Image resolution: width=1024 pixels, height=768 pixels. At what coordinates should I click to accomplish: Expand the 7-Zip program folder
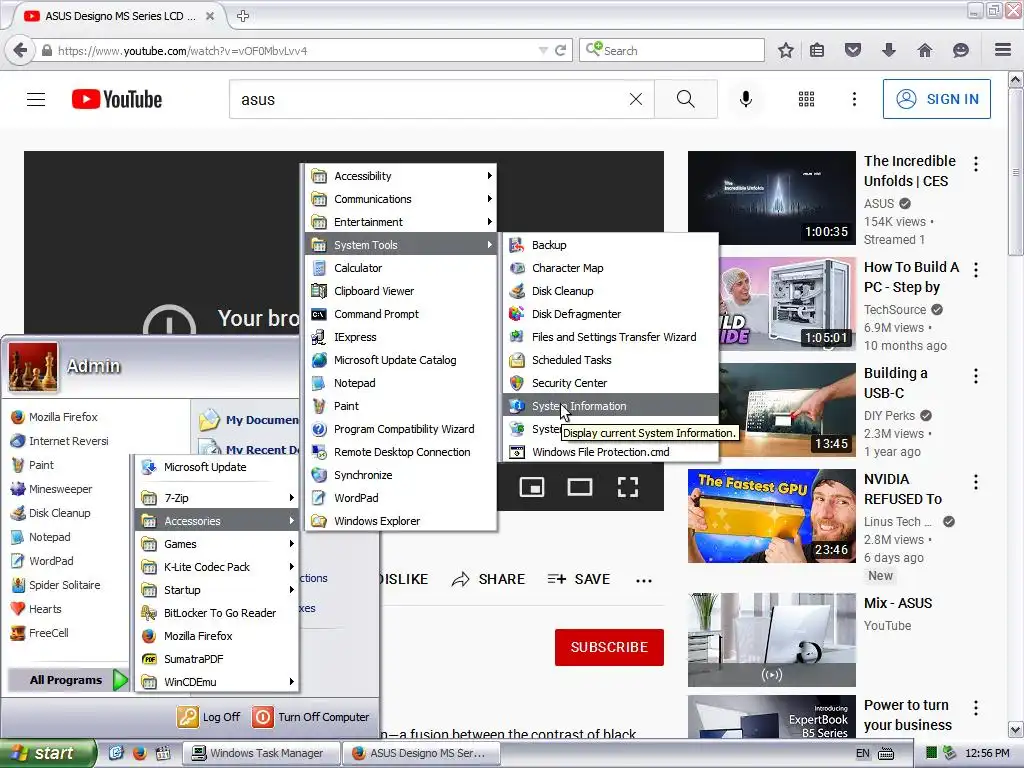217,498
